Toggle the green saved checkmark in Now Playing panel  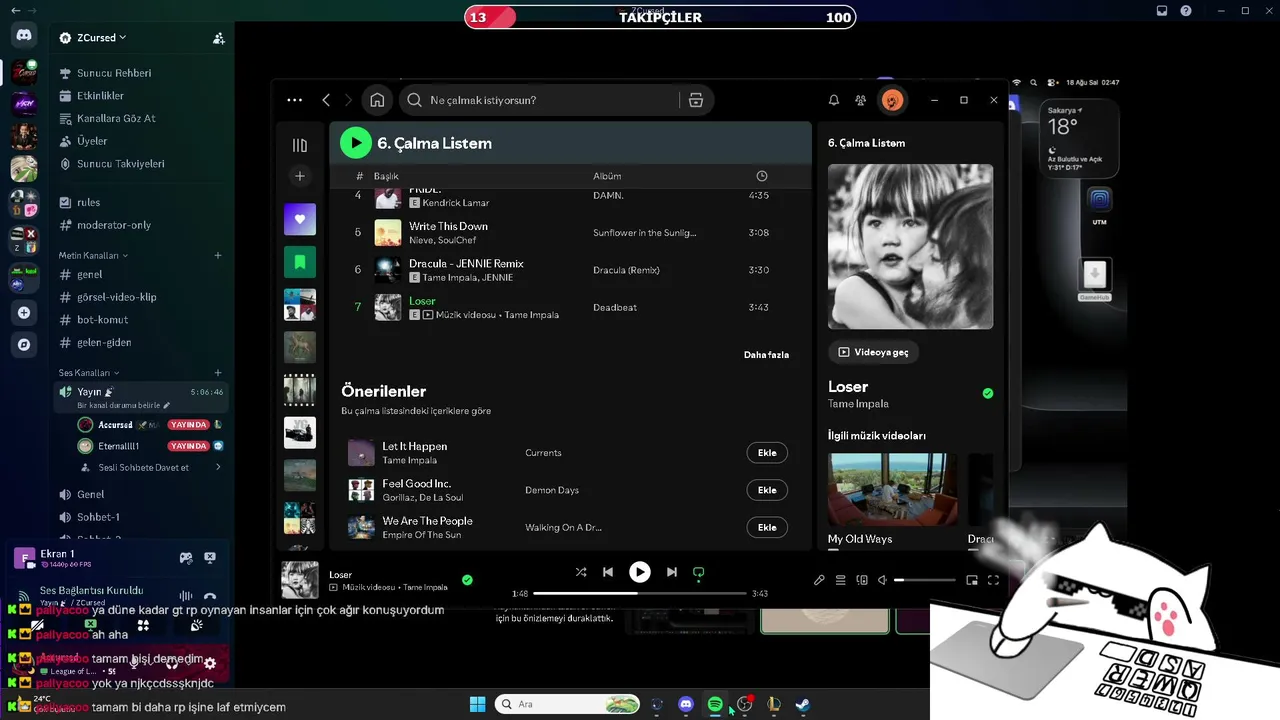pos(988,393)
